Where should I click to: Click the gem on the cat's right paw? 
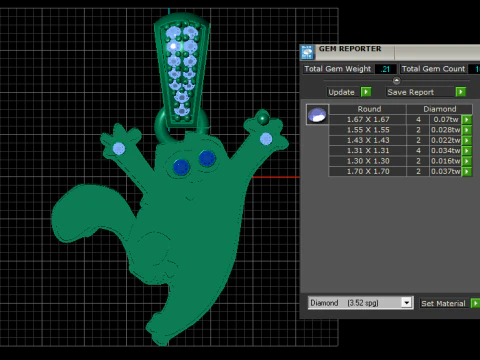click(x=266, y=139)
